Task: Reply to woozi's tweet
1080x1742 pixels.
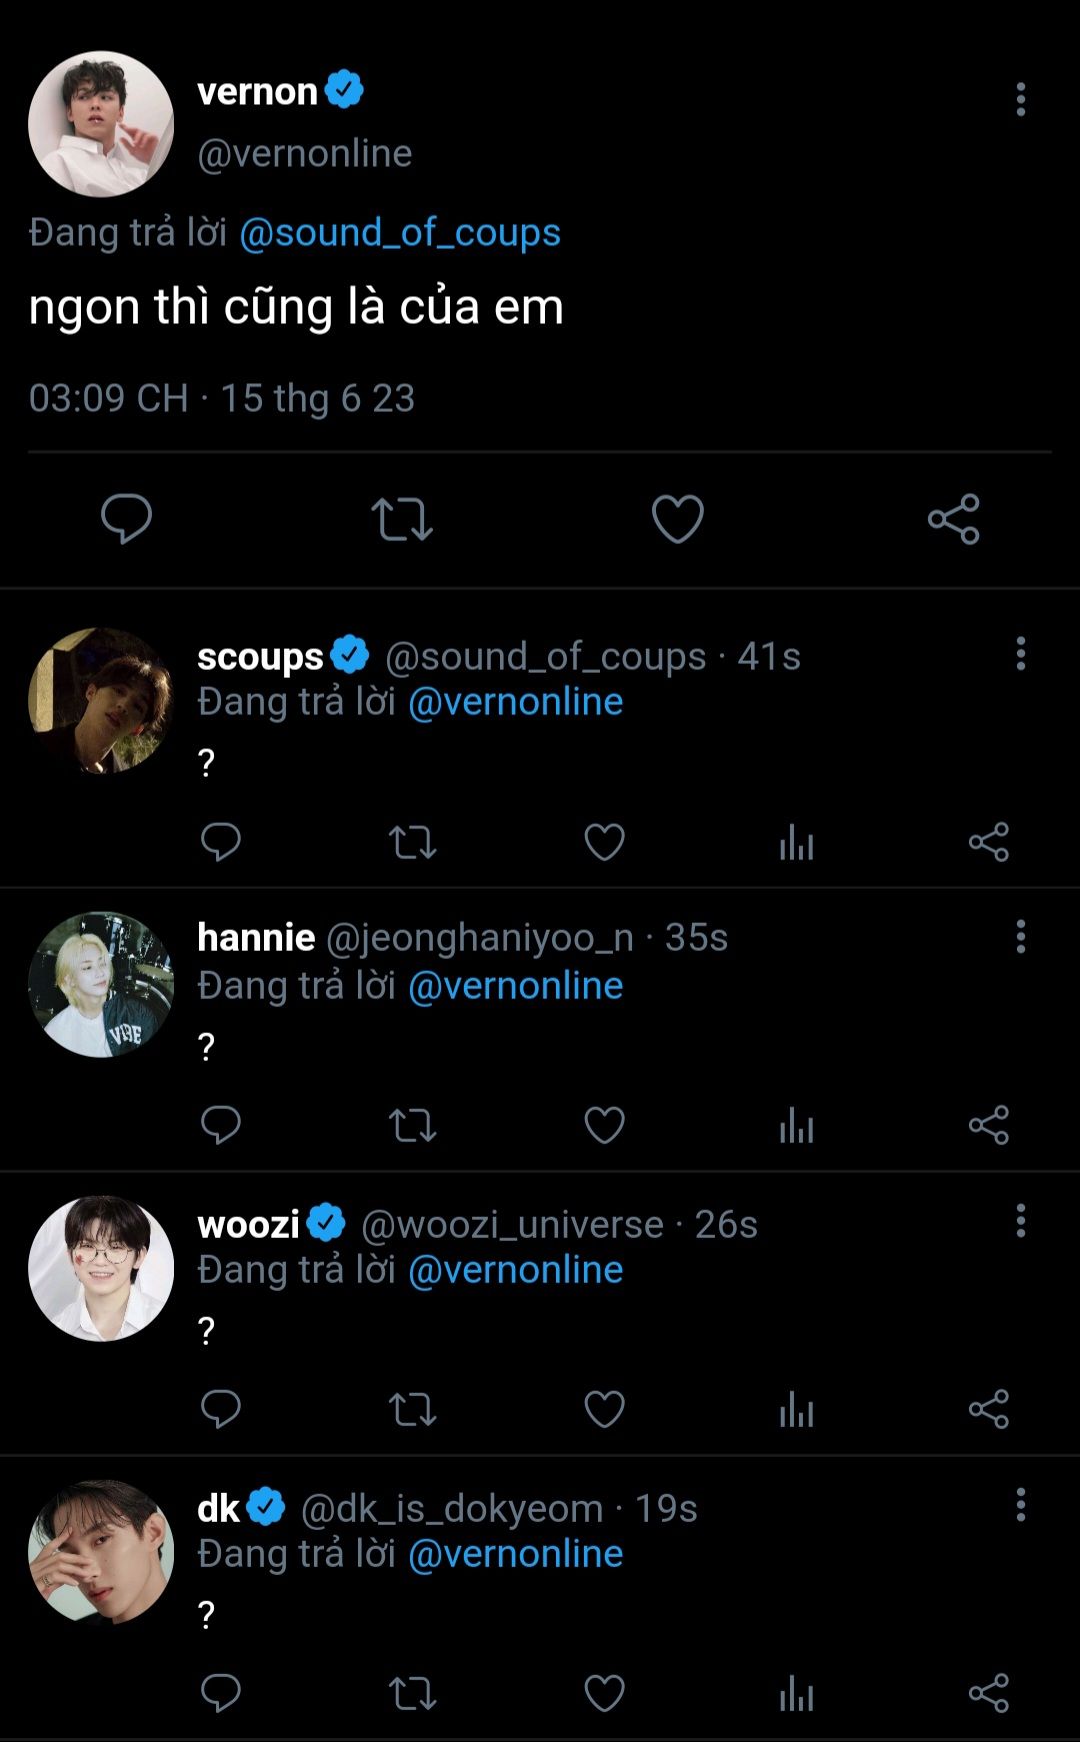Action: point(220,1409)
